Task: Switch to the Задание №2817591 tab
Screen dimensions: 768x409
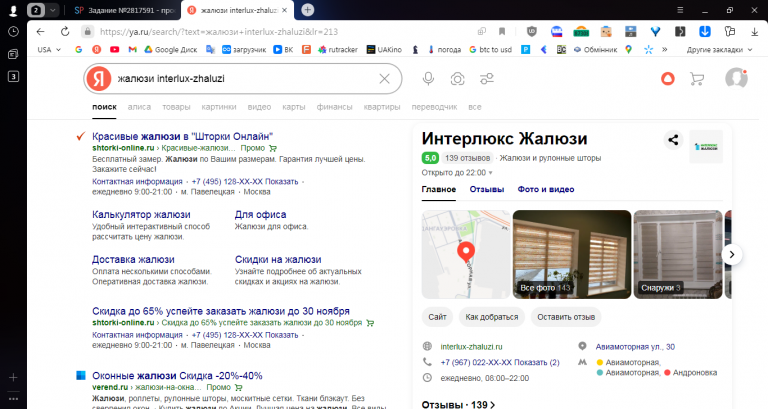Action: coord(124,10)
